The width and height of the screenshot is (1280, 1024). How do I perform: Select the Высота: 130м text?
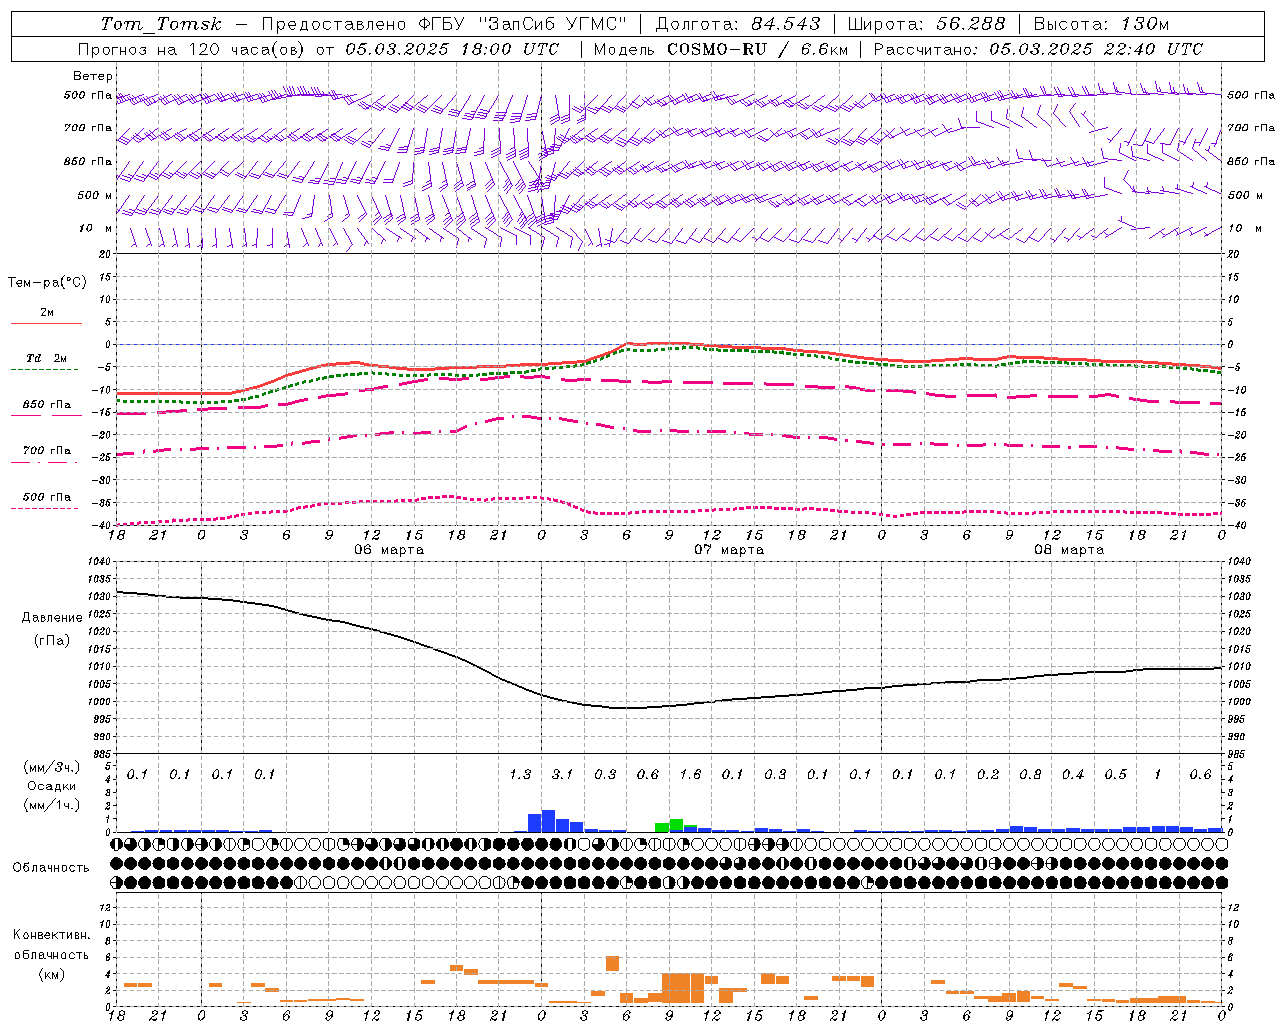[x=1101, y=24]
